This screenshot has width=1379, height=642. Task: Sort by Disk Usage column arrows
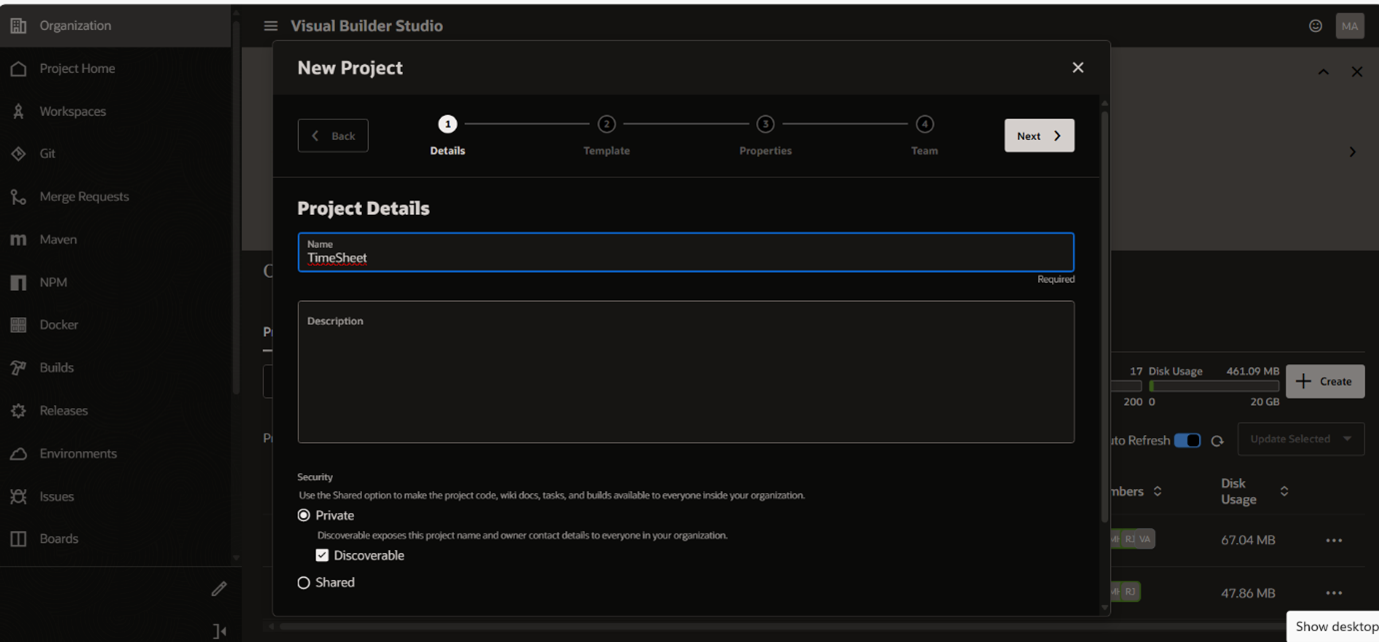(1284, 491)
